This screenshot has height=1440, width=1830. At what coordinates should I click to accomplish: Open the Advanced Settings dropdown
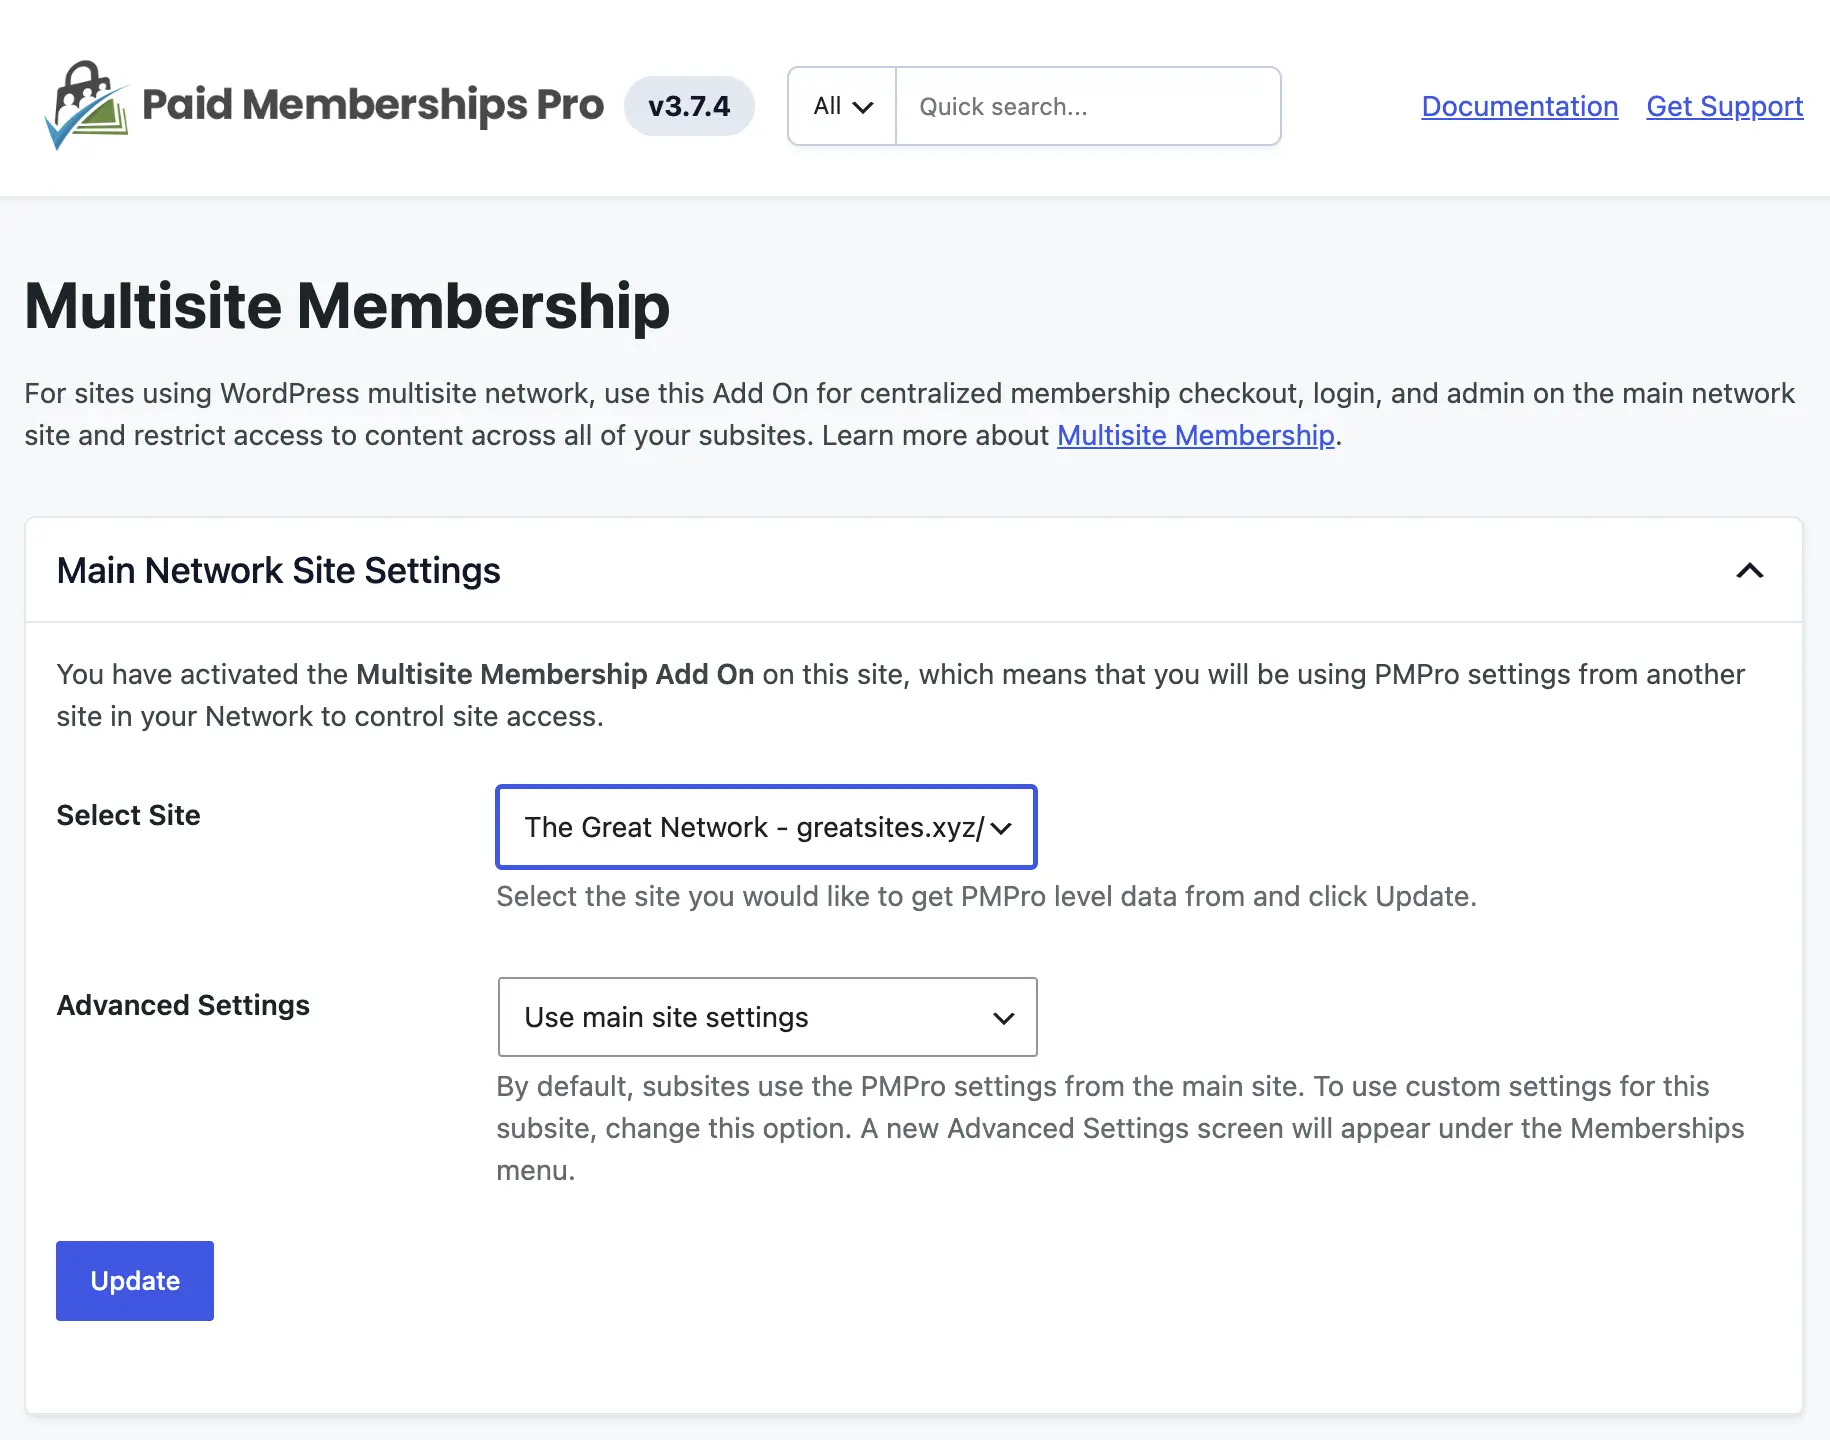click(x=767, y=1017)
